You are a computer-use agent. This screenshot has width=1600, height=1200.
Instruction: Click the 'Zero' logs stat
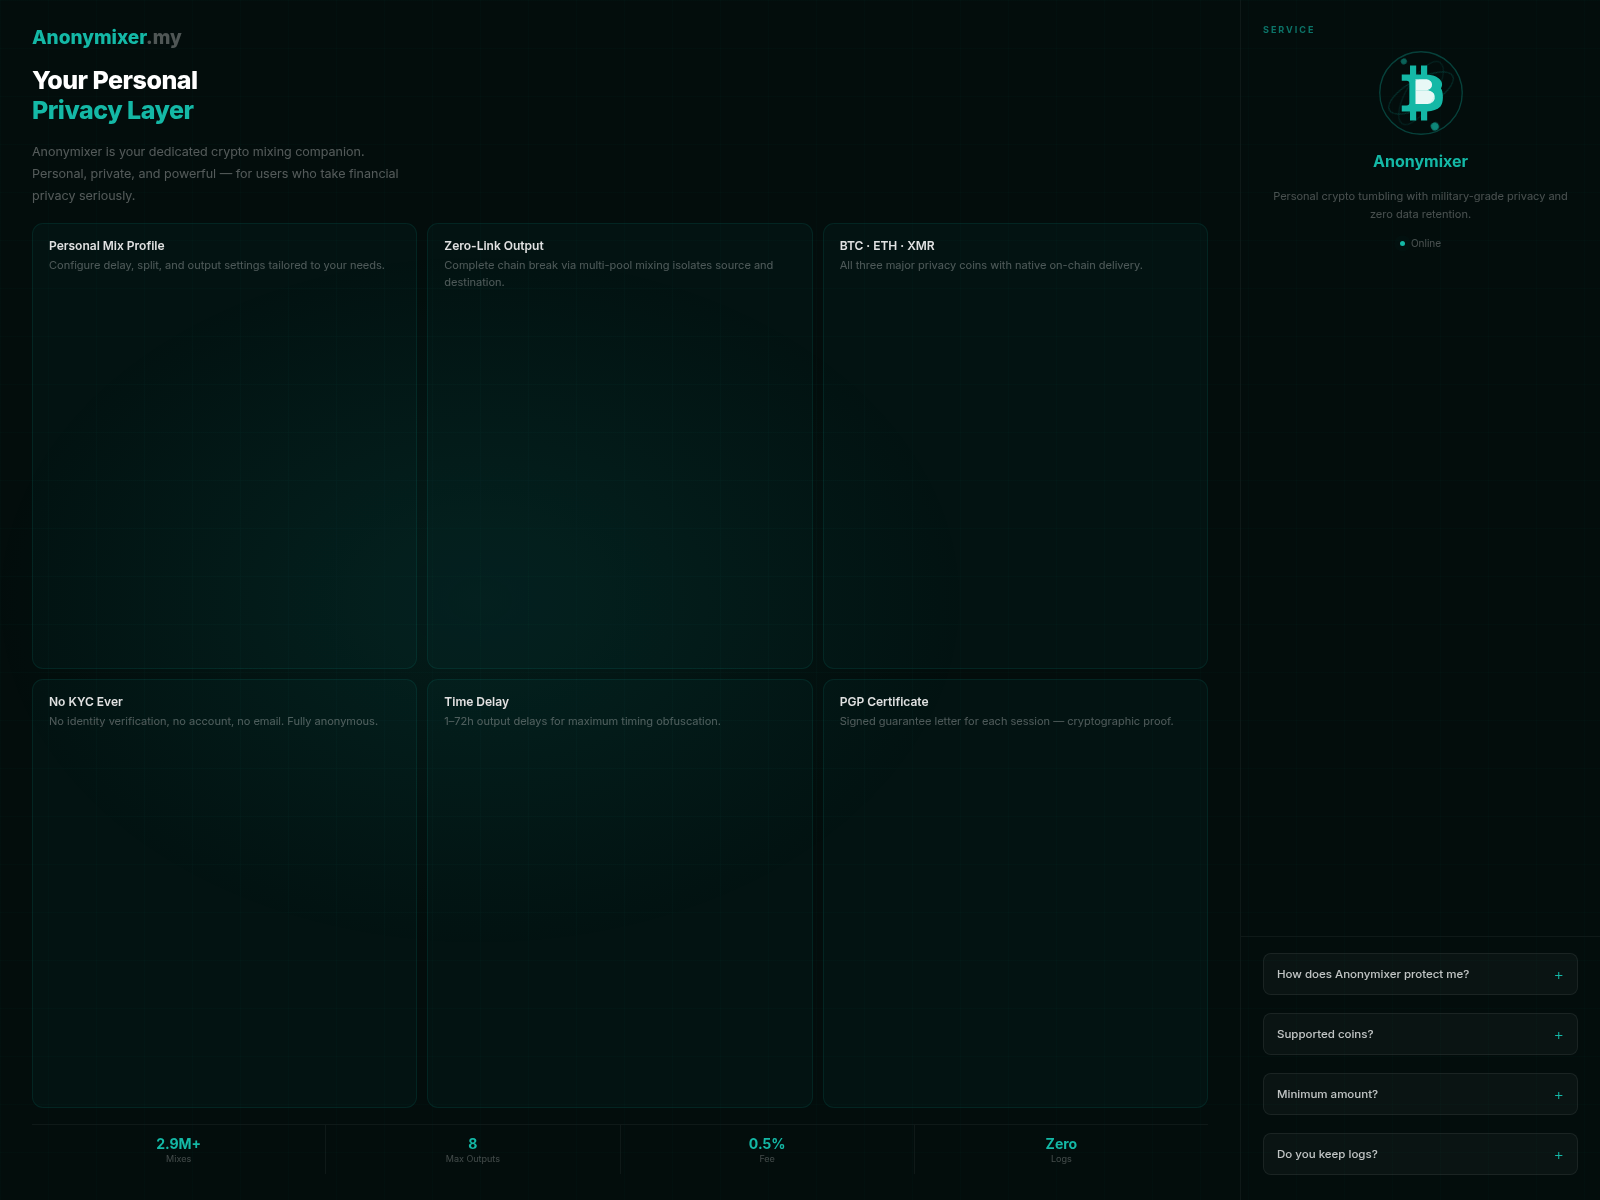point(1061,1144)
